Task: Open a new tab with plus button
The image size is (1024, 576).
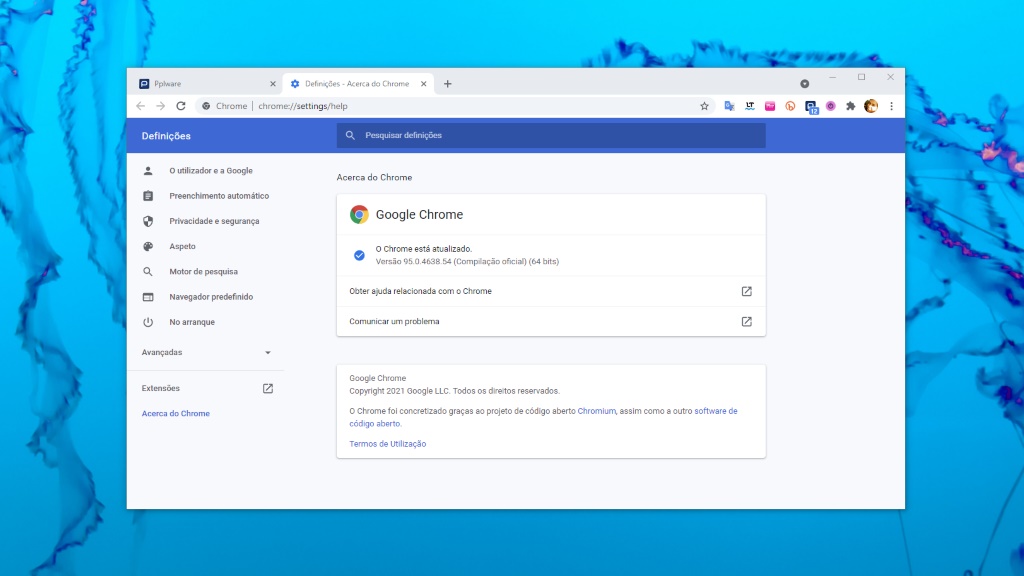Action: (447, 84)
